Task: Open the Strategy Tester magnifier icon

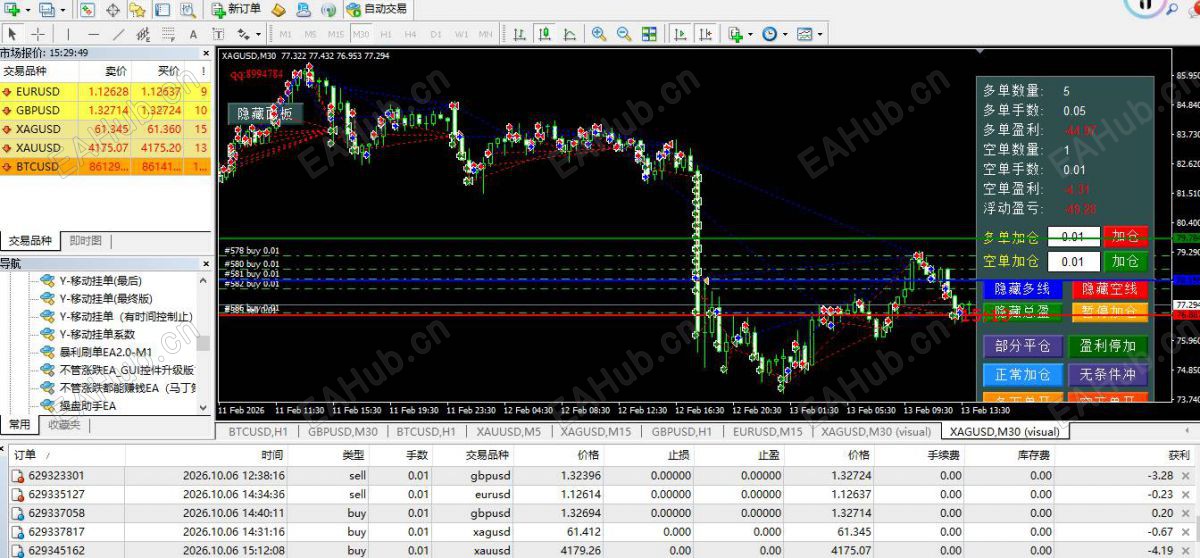Action: 189,9
